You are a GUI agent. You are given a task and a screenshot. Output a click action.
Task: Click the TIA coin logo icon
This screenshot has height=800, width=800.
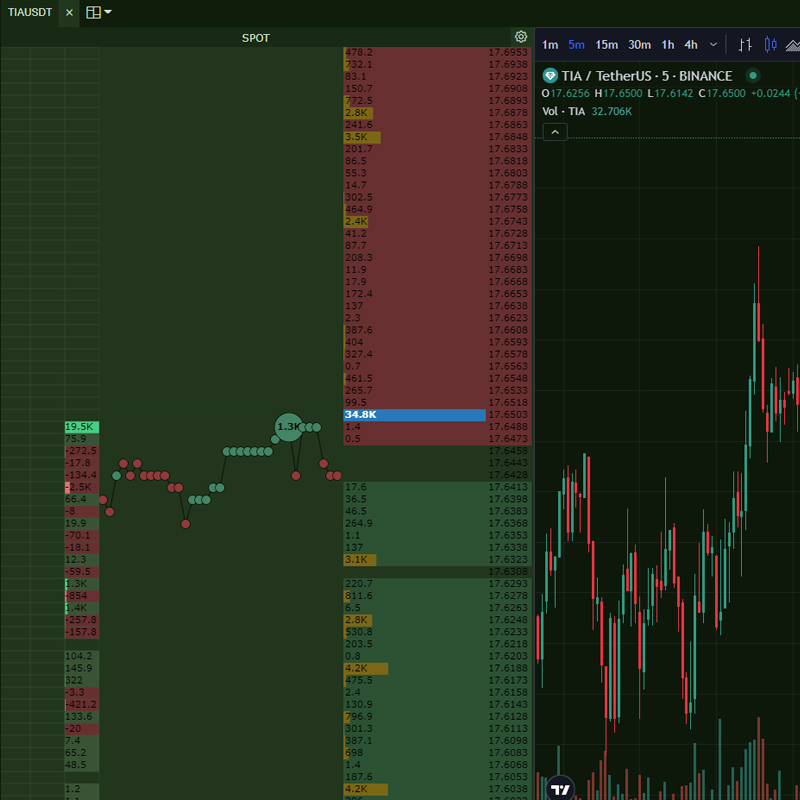click(x=549, y=76)
